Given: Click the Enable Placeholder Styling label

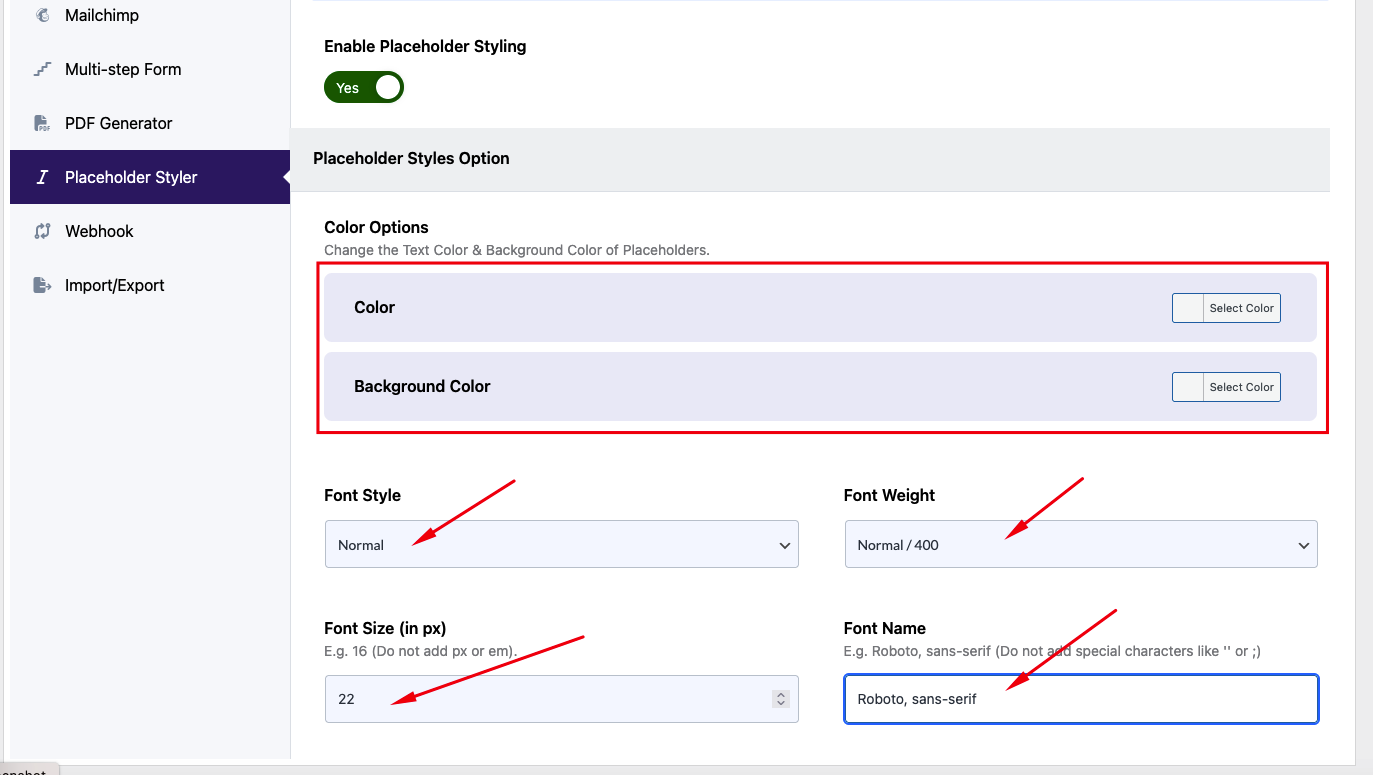Looking at the screenshot, I should tap(425, 46).
